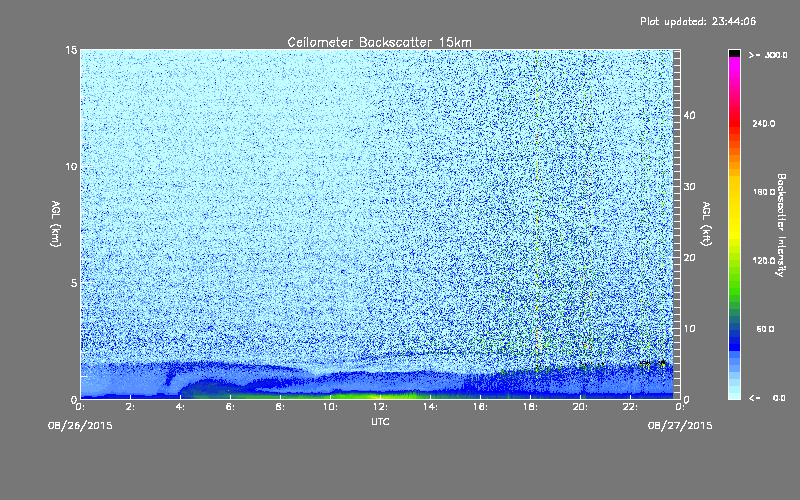This screenshot has height=500, width=800.
Task: Click the start date label 08/26/2015
Action: pos(80,426)
